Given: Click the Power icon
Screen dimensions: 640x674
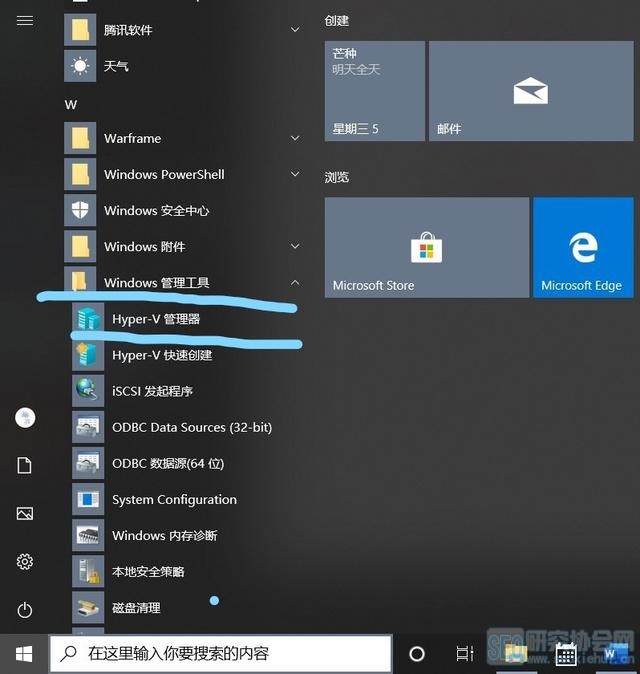Looking at the screenshot, I should tap(24, 610).
